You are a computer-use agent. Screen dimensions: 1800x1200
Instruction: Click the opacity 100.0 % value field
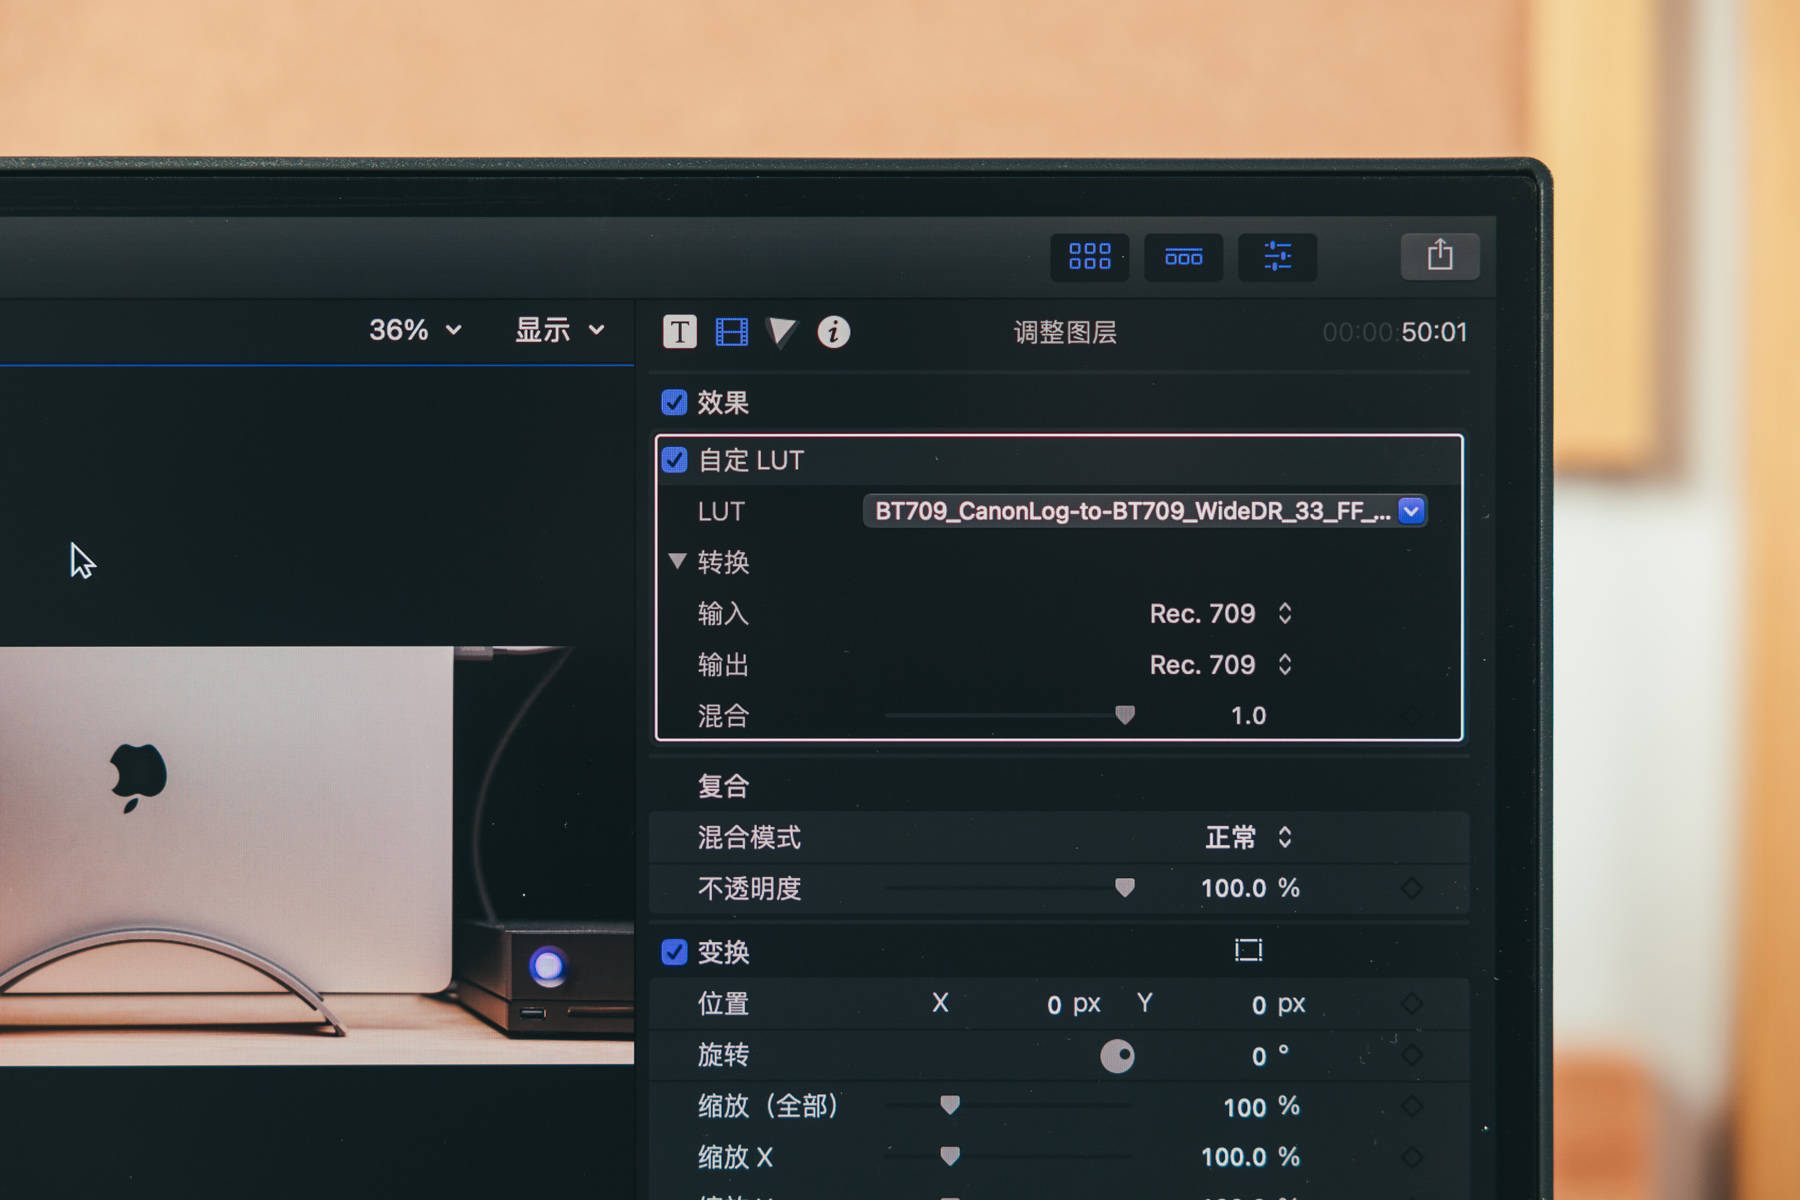(1250, 888)
